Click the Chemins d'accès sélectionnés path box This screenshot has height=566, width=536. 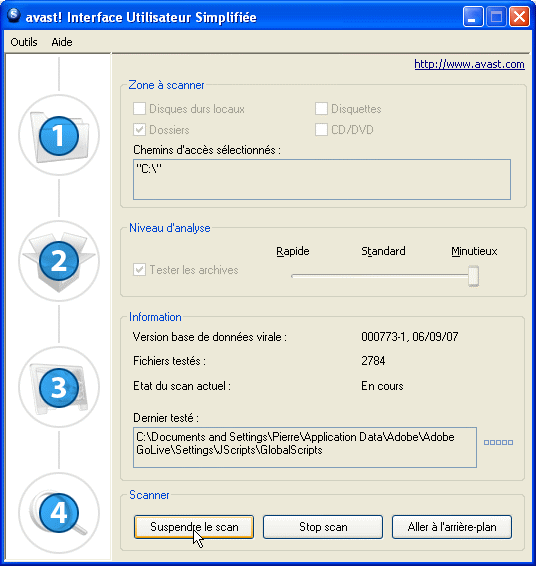coord(322,179)
